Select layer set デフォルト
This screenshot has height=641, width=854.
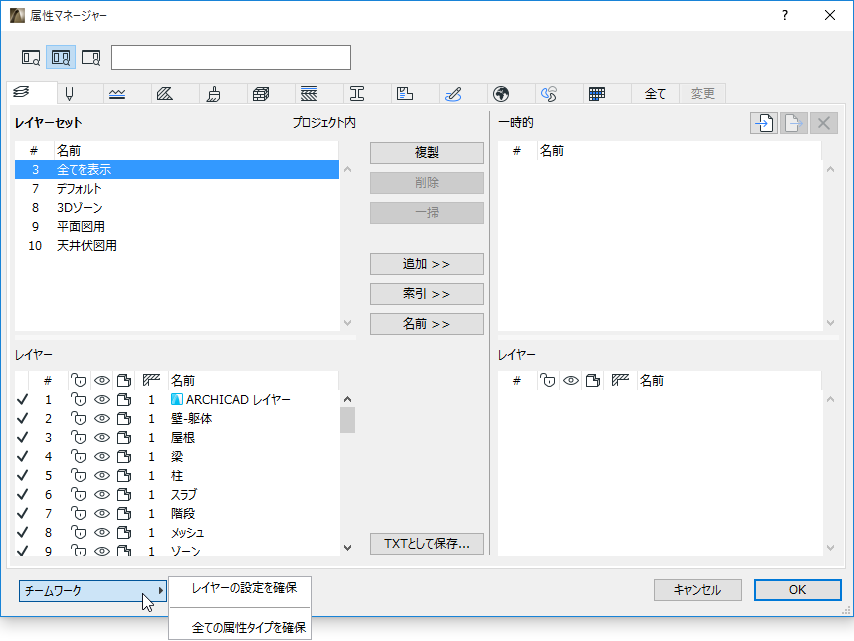coord(177,189)
